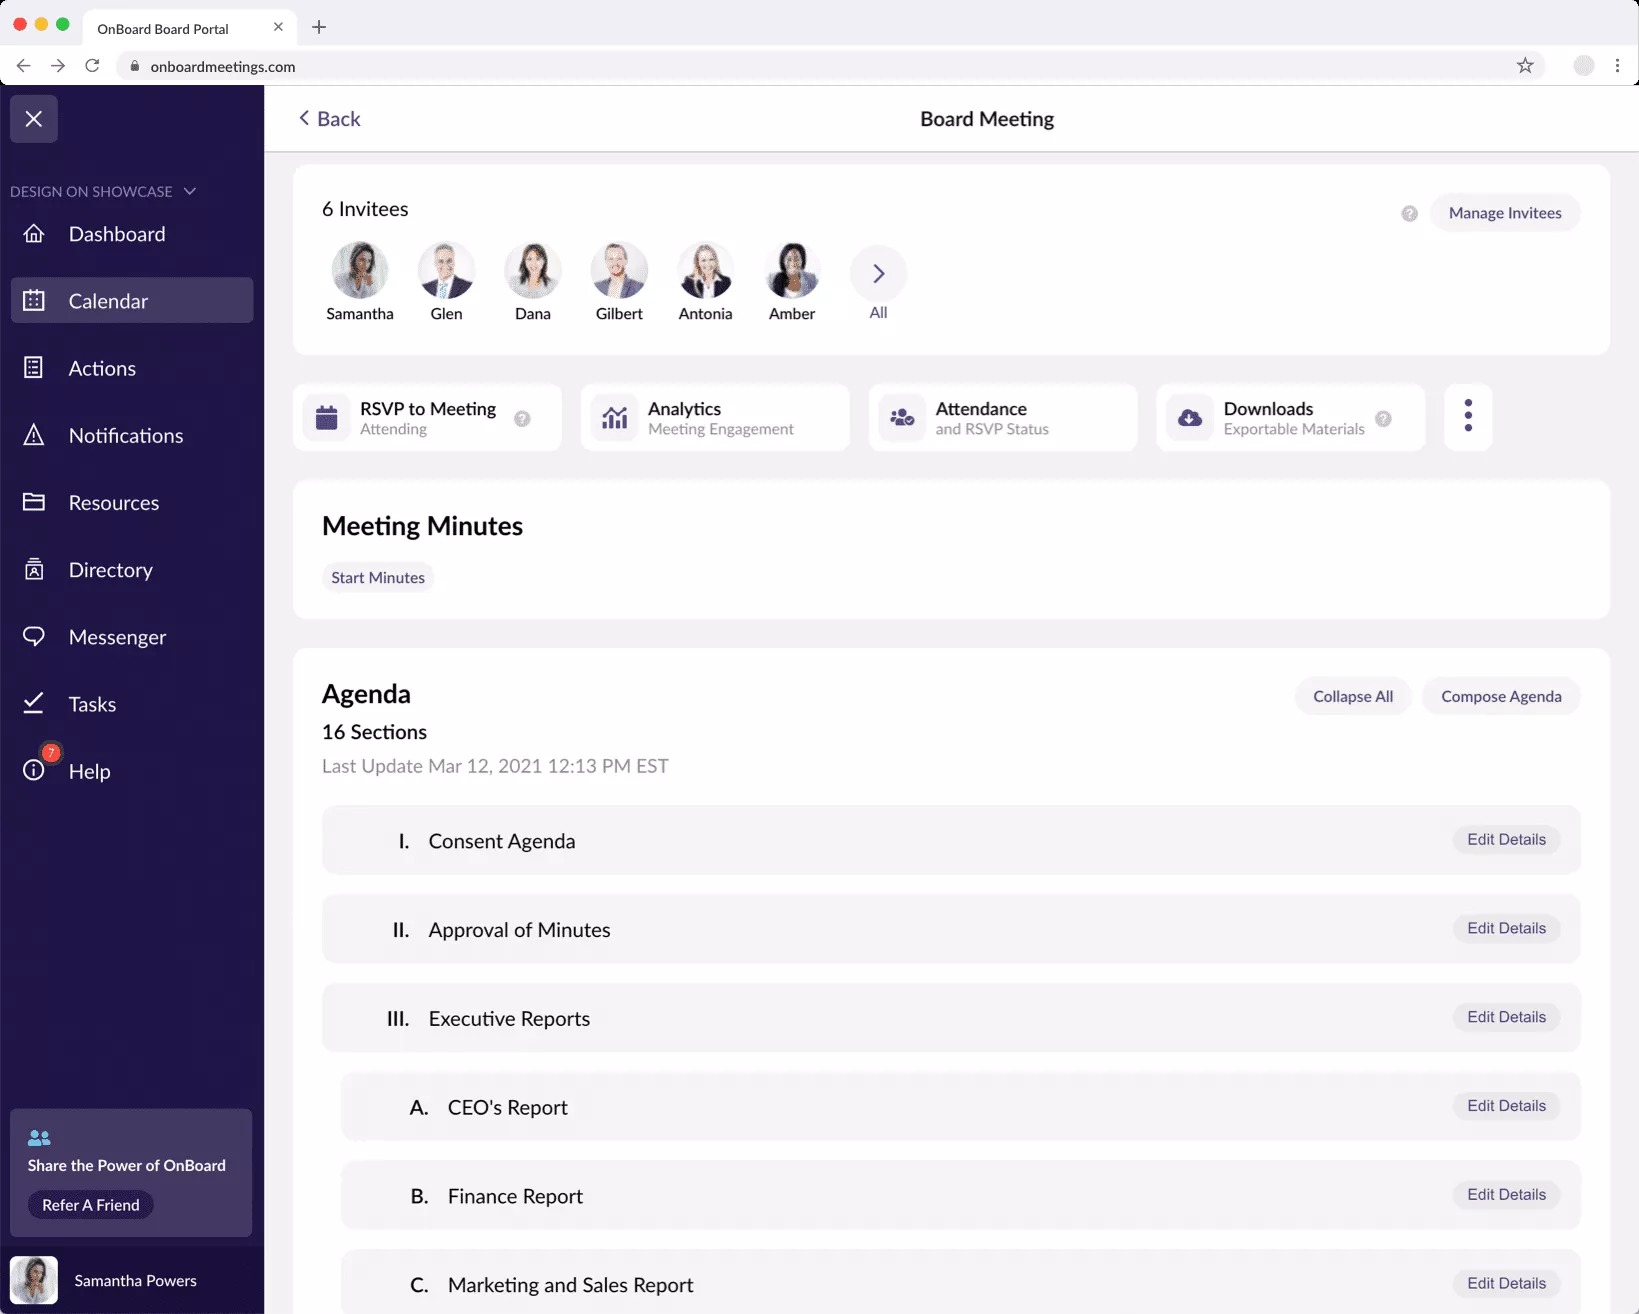Click help icon beside Manage Invitees
1639x1314 pixels.
(x=1409, y=213)
